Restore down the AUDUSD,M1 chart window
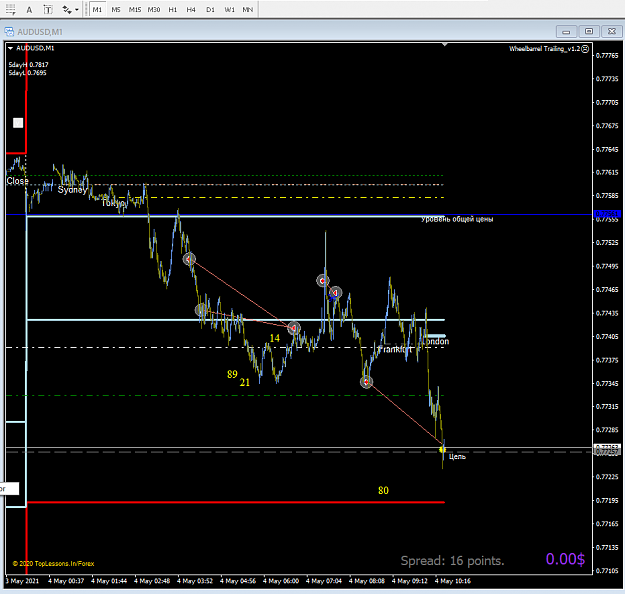Viewport: 625px width, 594px height. pyautogui.click(x=589, y=31)
